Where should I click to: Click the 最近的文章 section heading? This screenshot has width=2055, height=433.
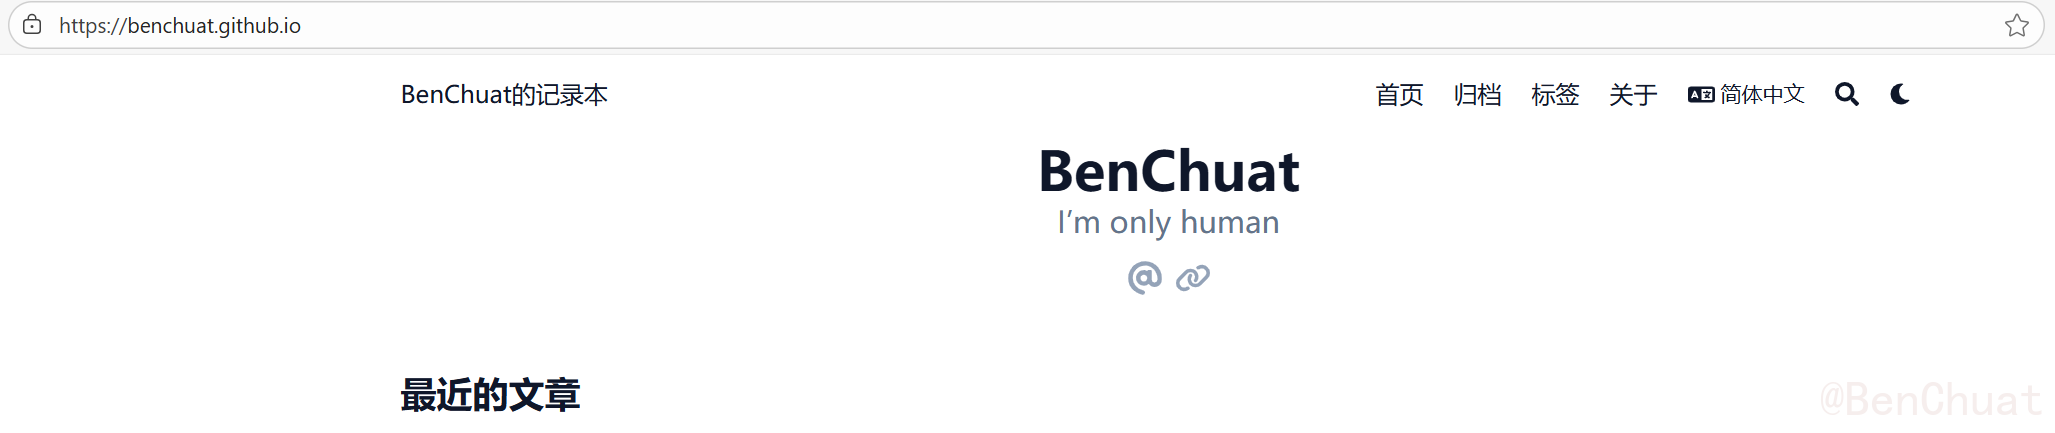pyautogui.click(x=490, y=395)
